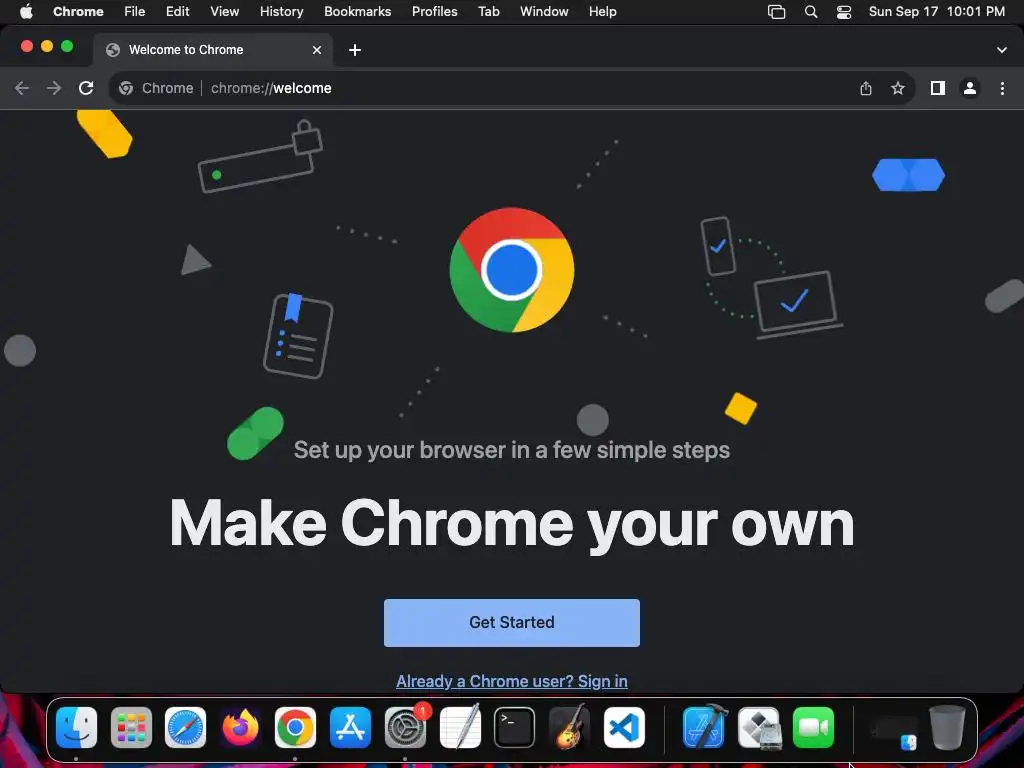The width and height of the screenshot is (1024, 768).
Task: Open the Chrome application menu
Action: coord(78,12)
